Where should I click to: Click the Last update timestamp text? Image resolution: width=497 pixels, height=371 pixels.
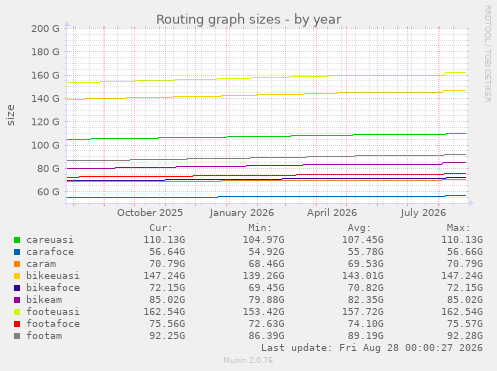[x=372, y=348]
